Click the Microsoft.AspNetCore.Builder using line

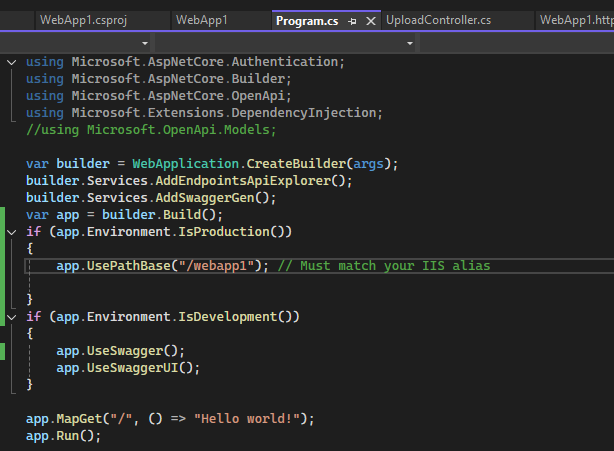click(159, 79)
